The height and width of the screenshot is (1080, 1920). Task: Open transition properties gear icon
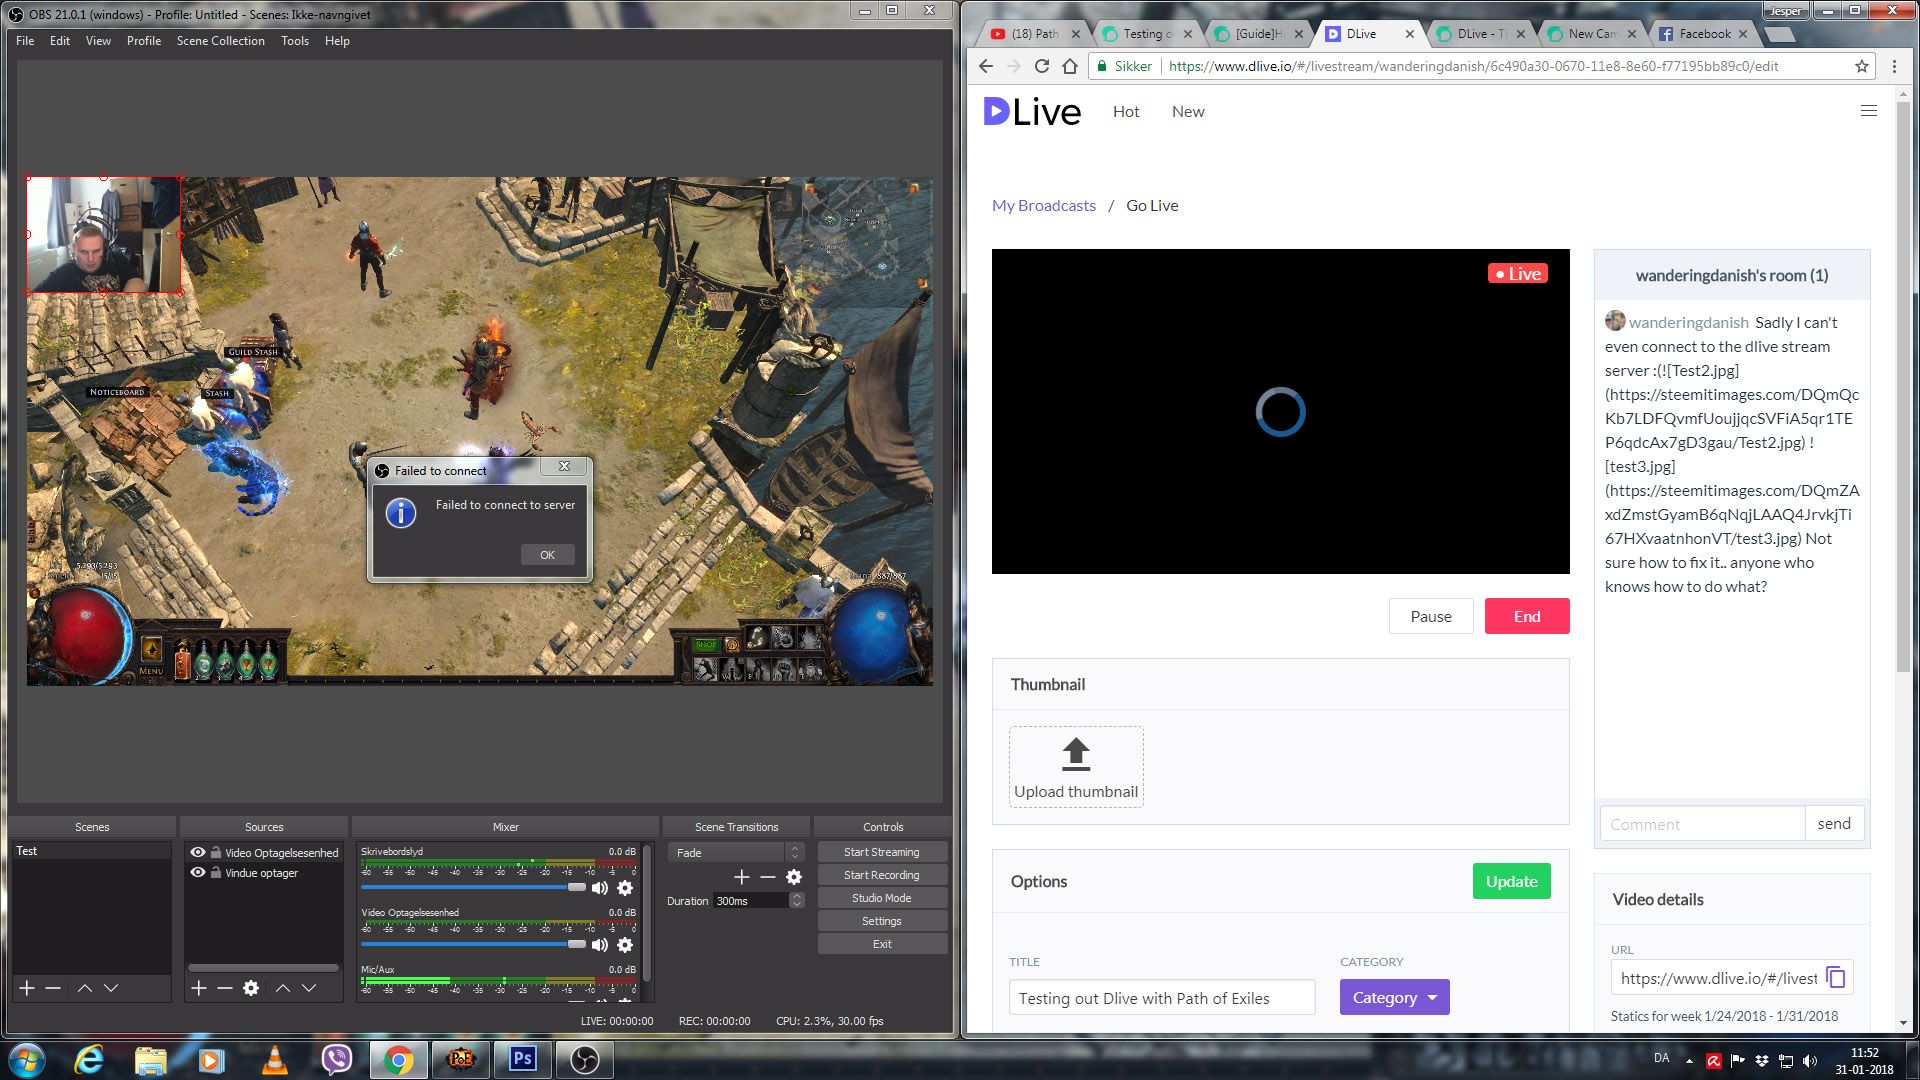point(794,877)
